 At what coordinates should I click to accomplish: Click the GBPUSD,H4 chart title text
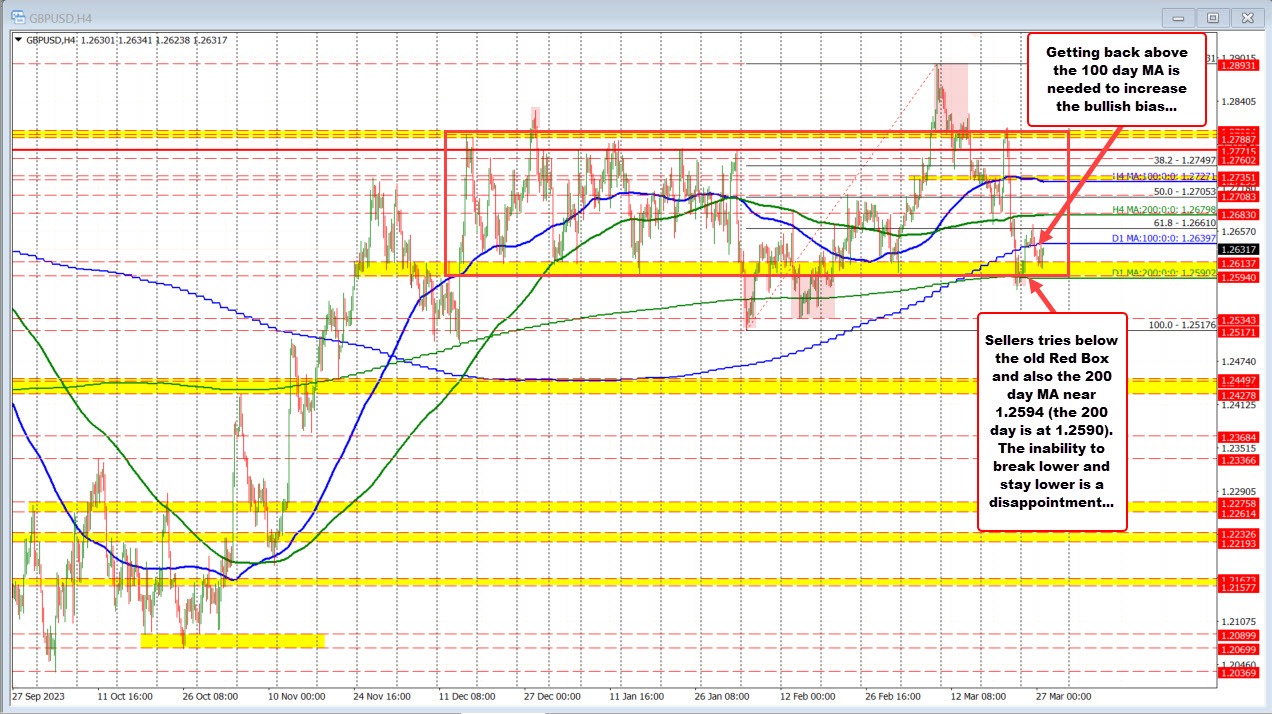[60, 17]
